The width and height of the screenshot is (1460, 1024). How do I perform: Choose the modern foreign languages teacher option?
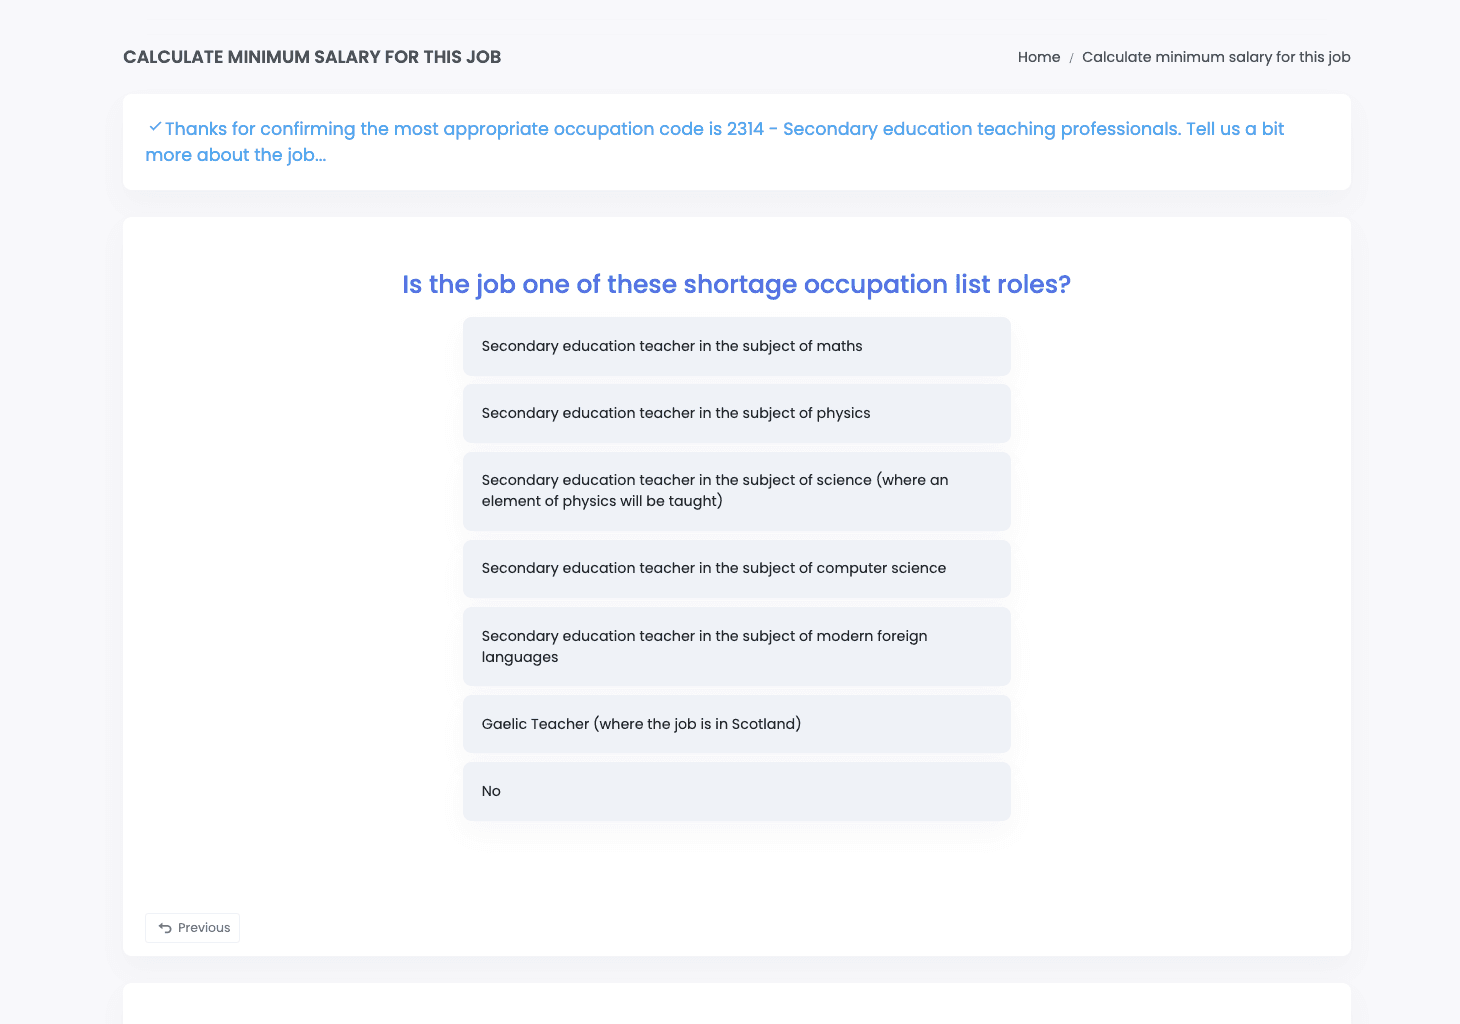coord(736,646)
